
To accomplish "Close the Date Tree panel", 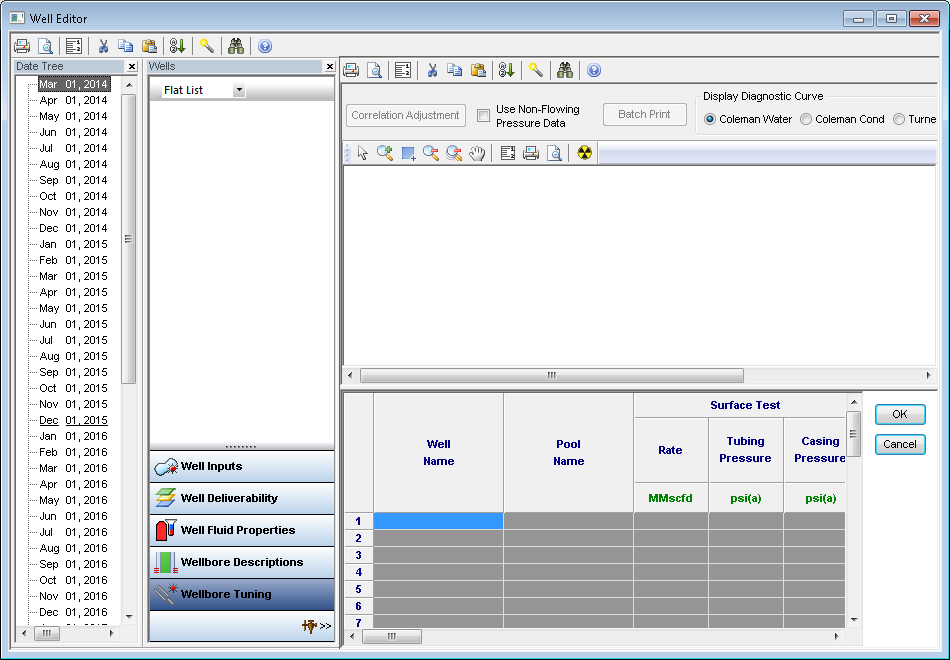I will pyautogui.click(x=132, y=66).
